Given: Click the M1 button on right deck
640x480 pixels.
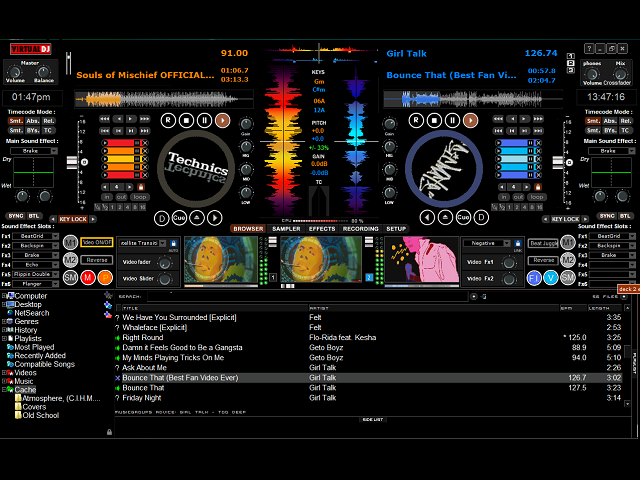Looking at the screenshot, I should click(x=568, y=243).
